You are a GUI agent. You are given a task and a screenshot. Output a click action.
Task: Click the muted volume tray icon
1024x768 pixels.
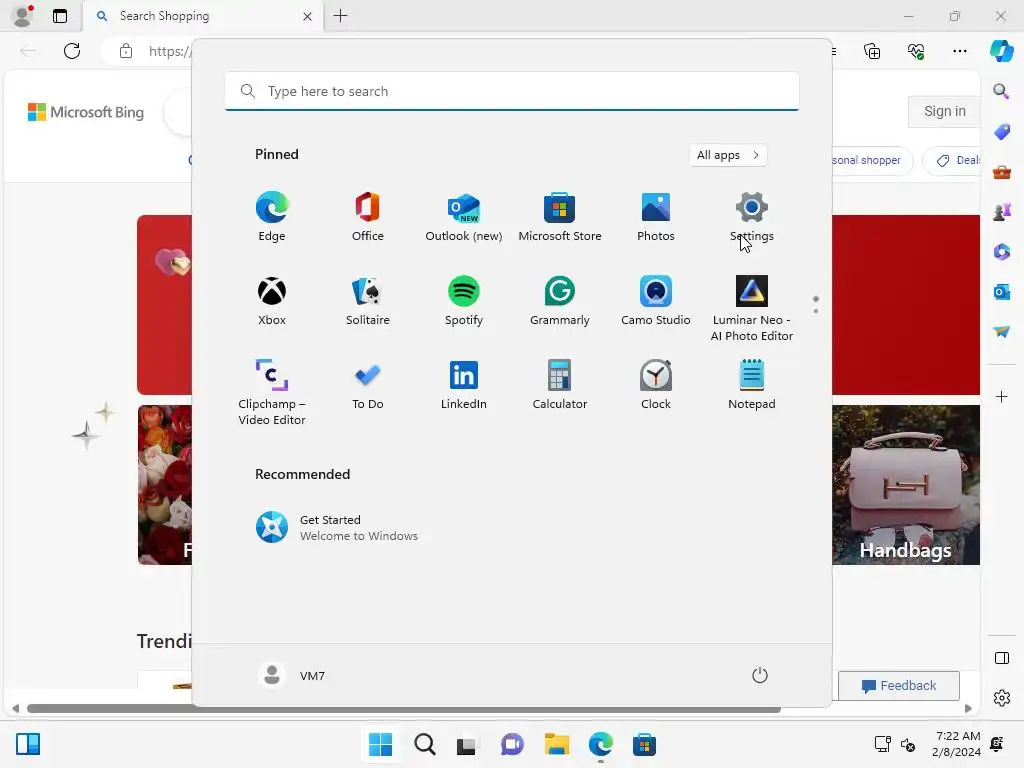908,744
